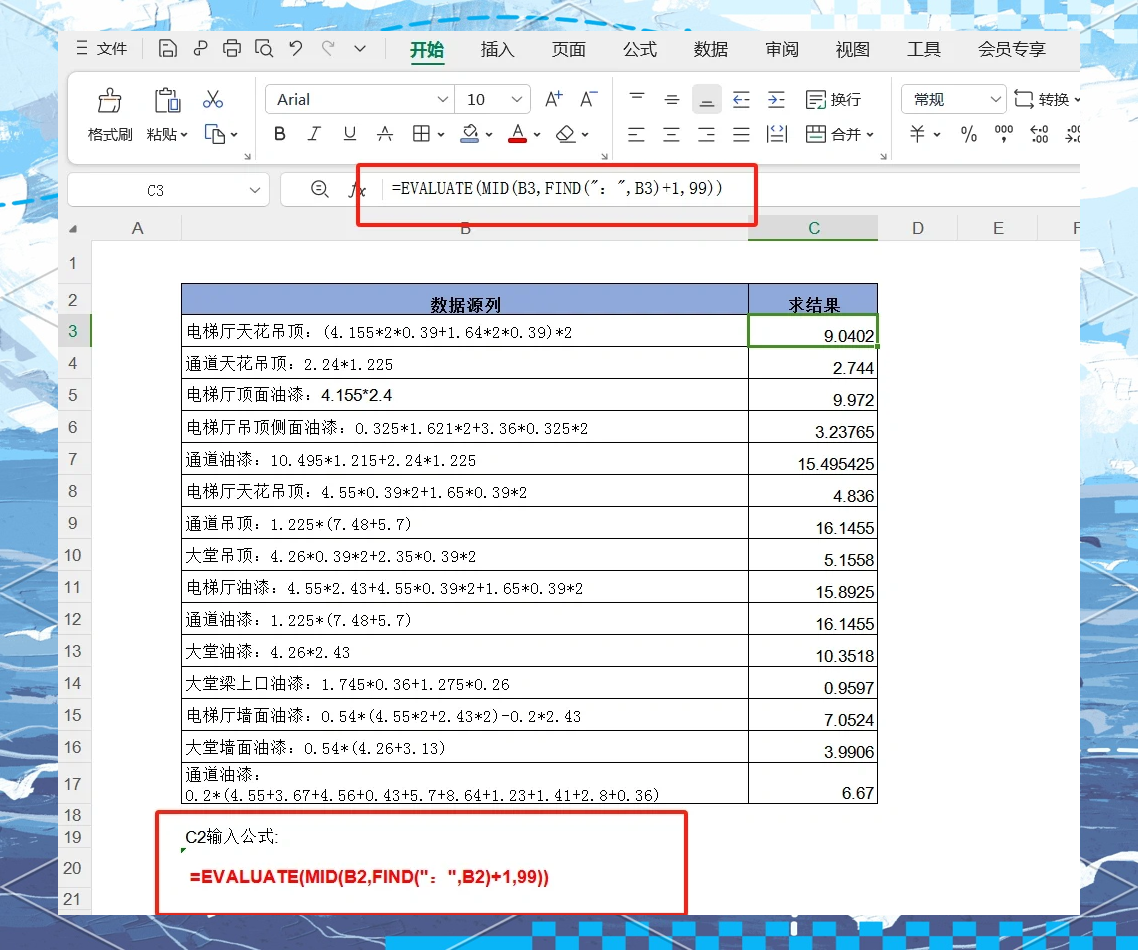Image resolution: width=1138 pixels, height=950 pixels.
Task: Click the 格式刷 format painter
Action: [110, 115]
